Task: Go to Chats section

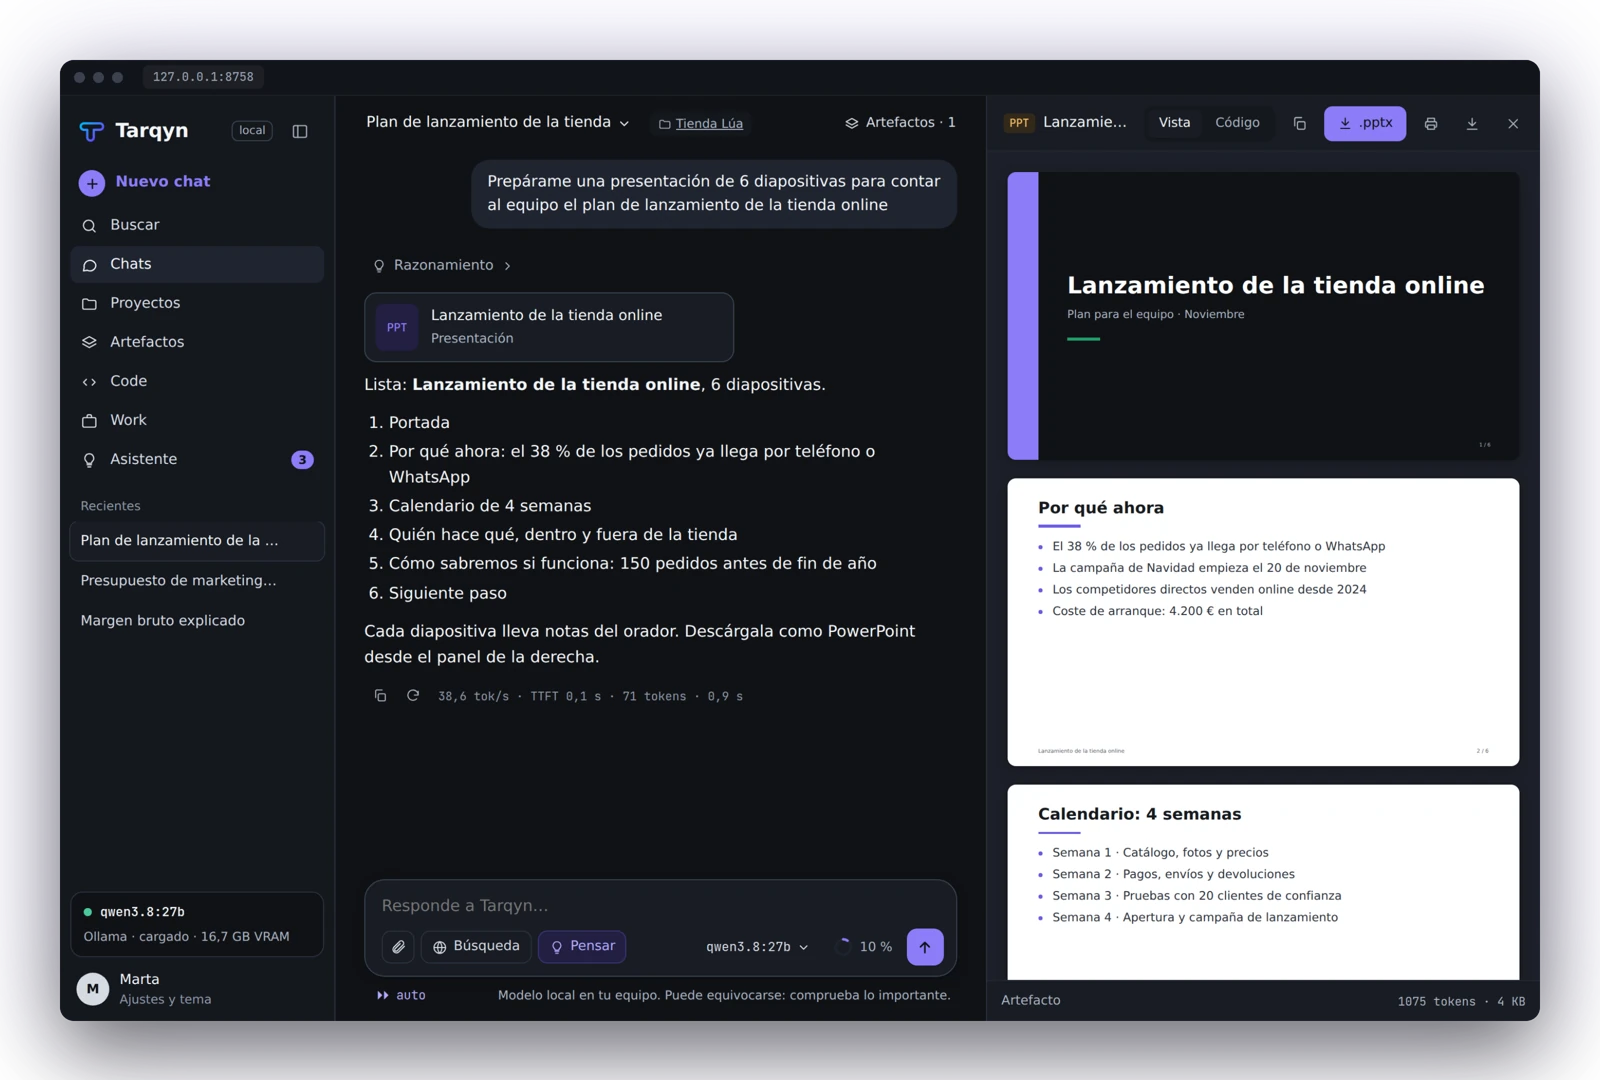Action: (x=197, y=264)
